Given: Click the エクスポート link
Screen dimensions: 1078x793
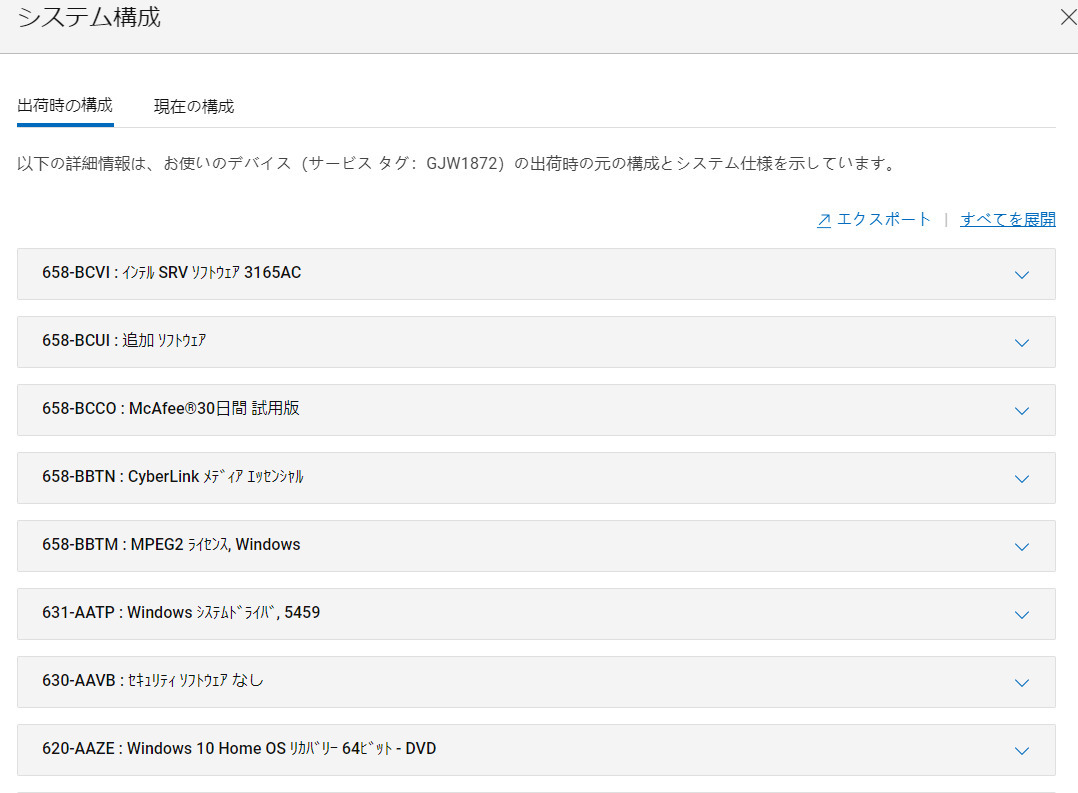Looking at the screenshot, I should [883, 219].
